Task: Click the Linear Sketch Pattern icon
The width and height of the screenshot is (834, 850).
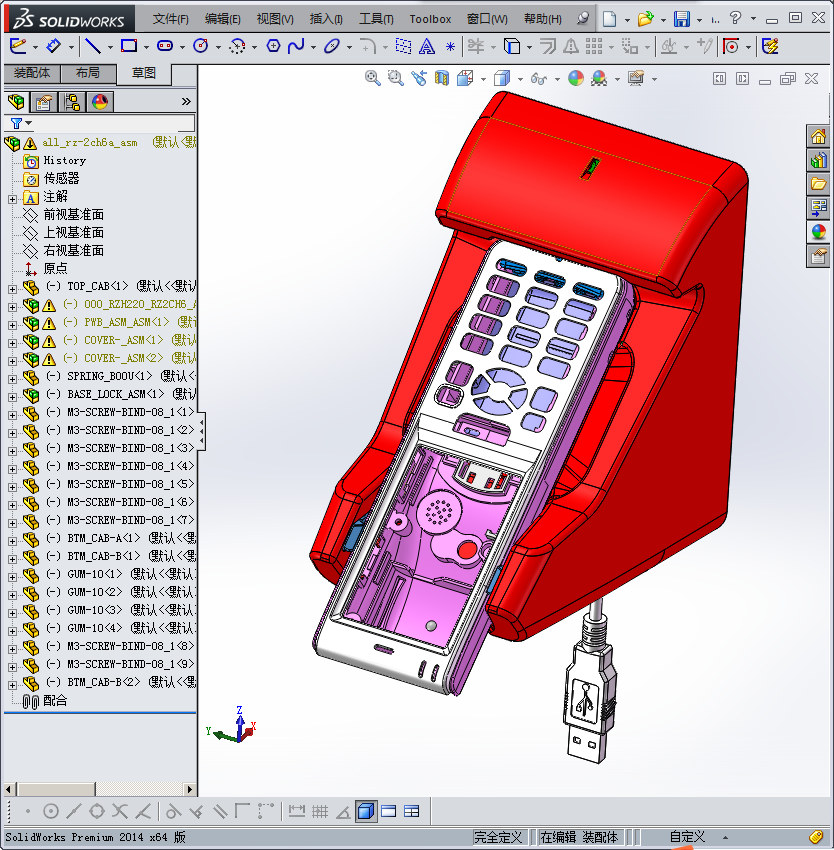Action: pyautogui.click(x=594, y=47)
